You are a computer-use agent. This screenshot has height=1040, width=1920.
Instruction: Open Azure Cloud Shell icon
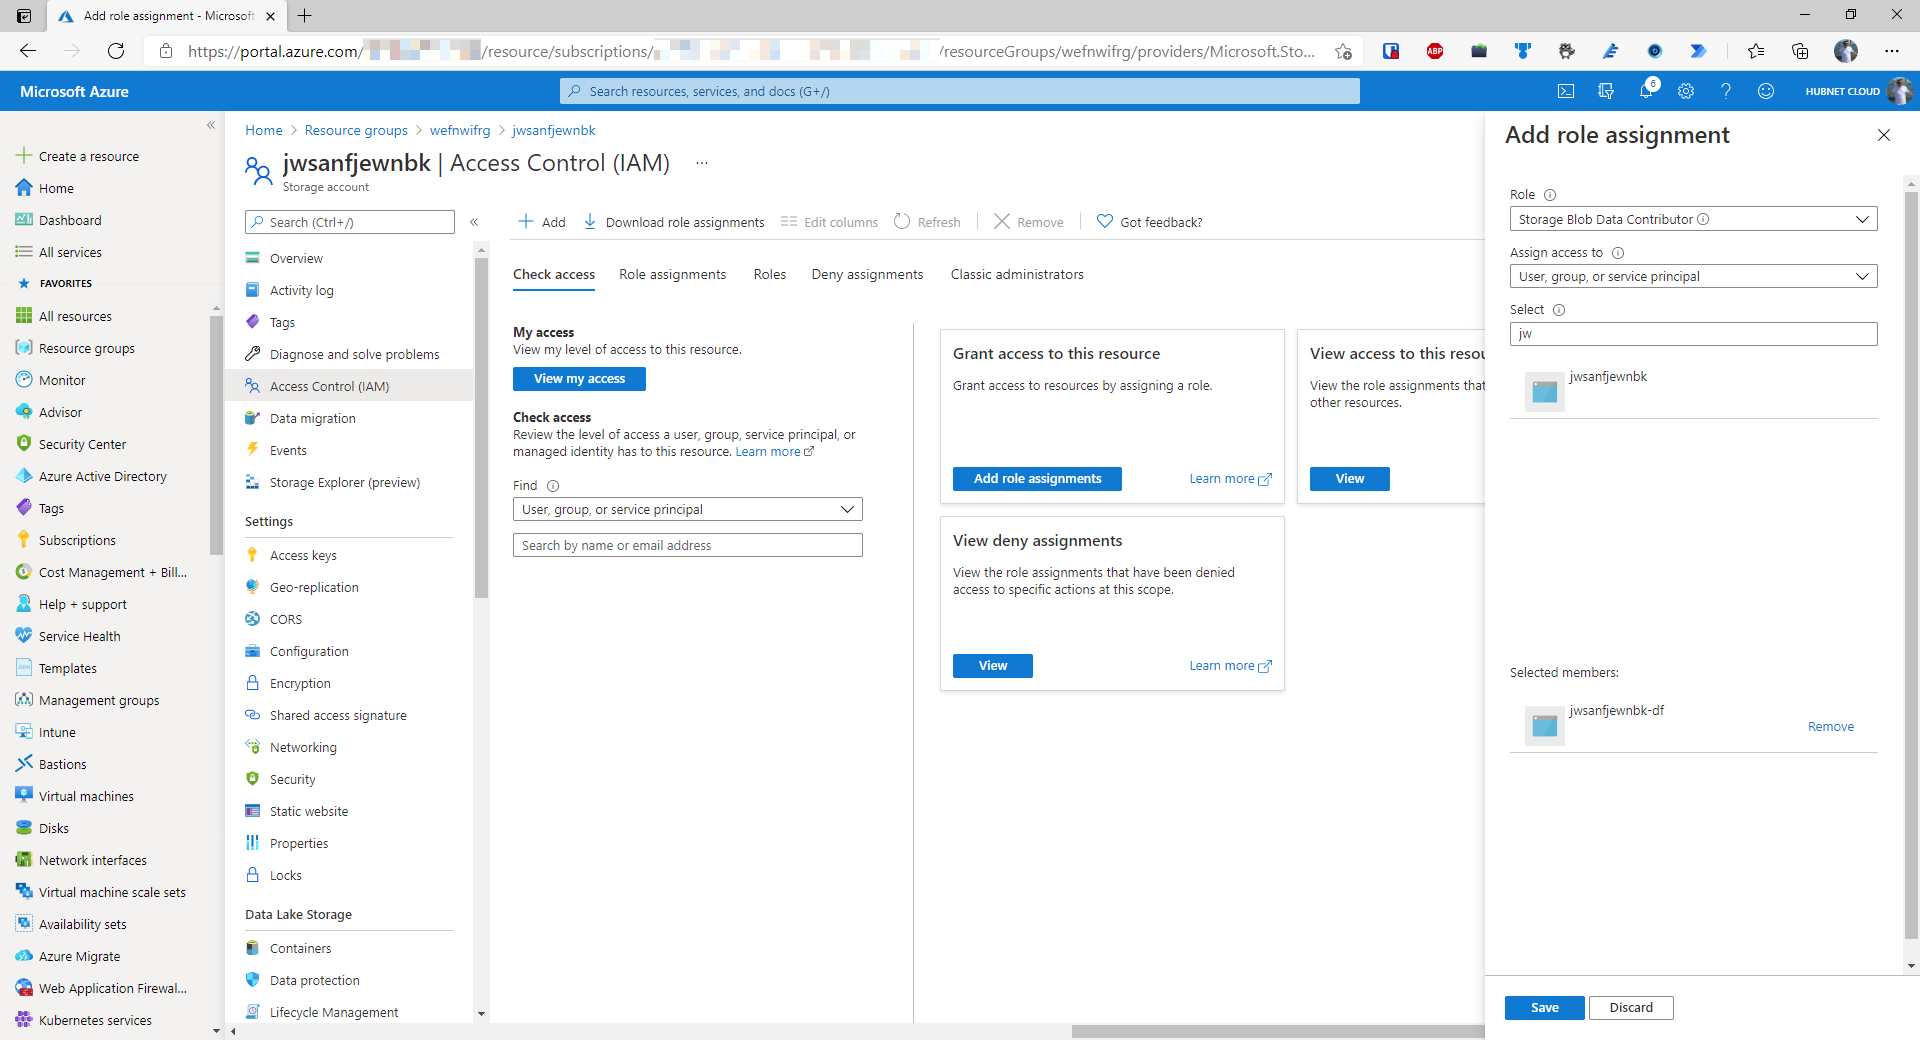coord(1566,91)
